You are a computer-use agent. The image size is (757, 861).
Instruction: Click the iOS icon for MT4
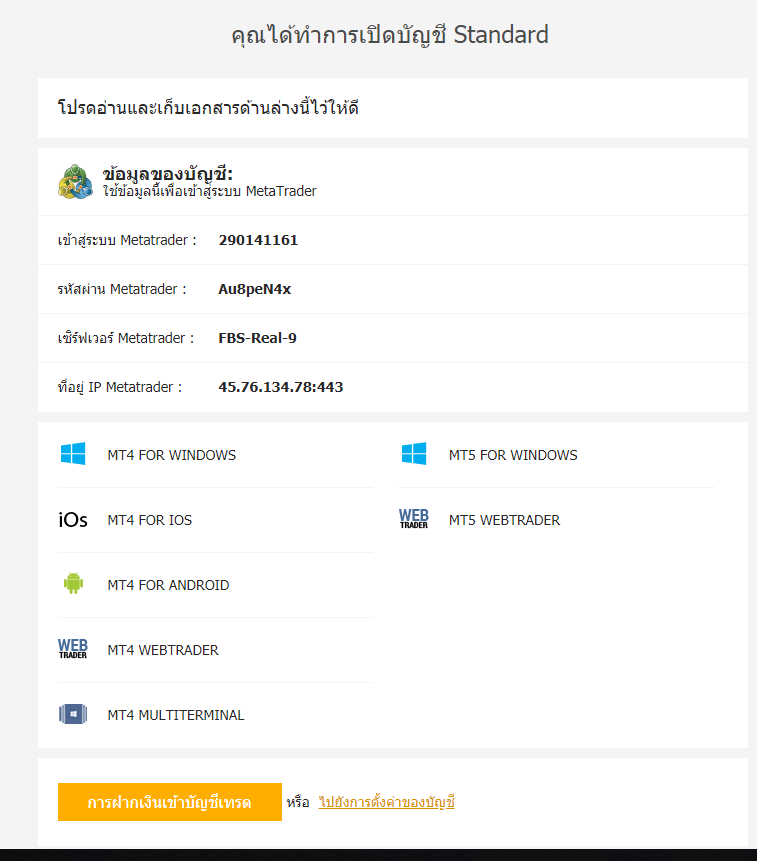[73, 519]
